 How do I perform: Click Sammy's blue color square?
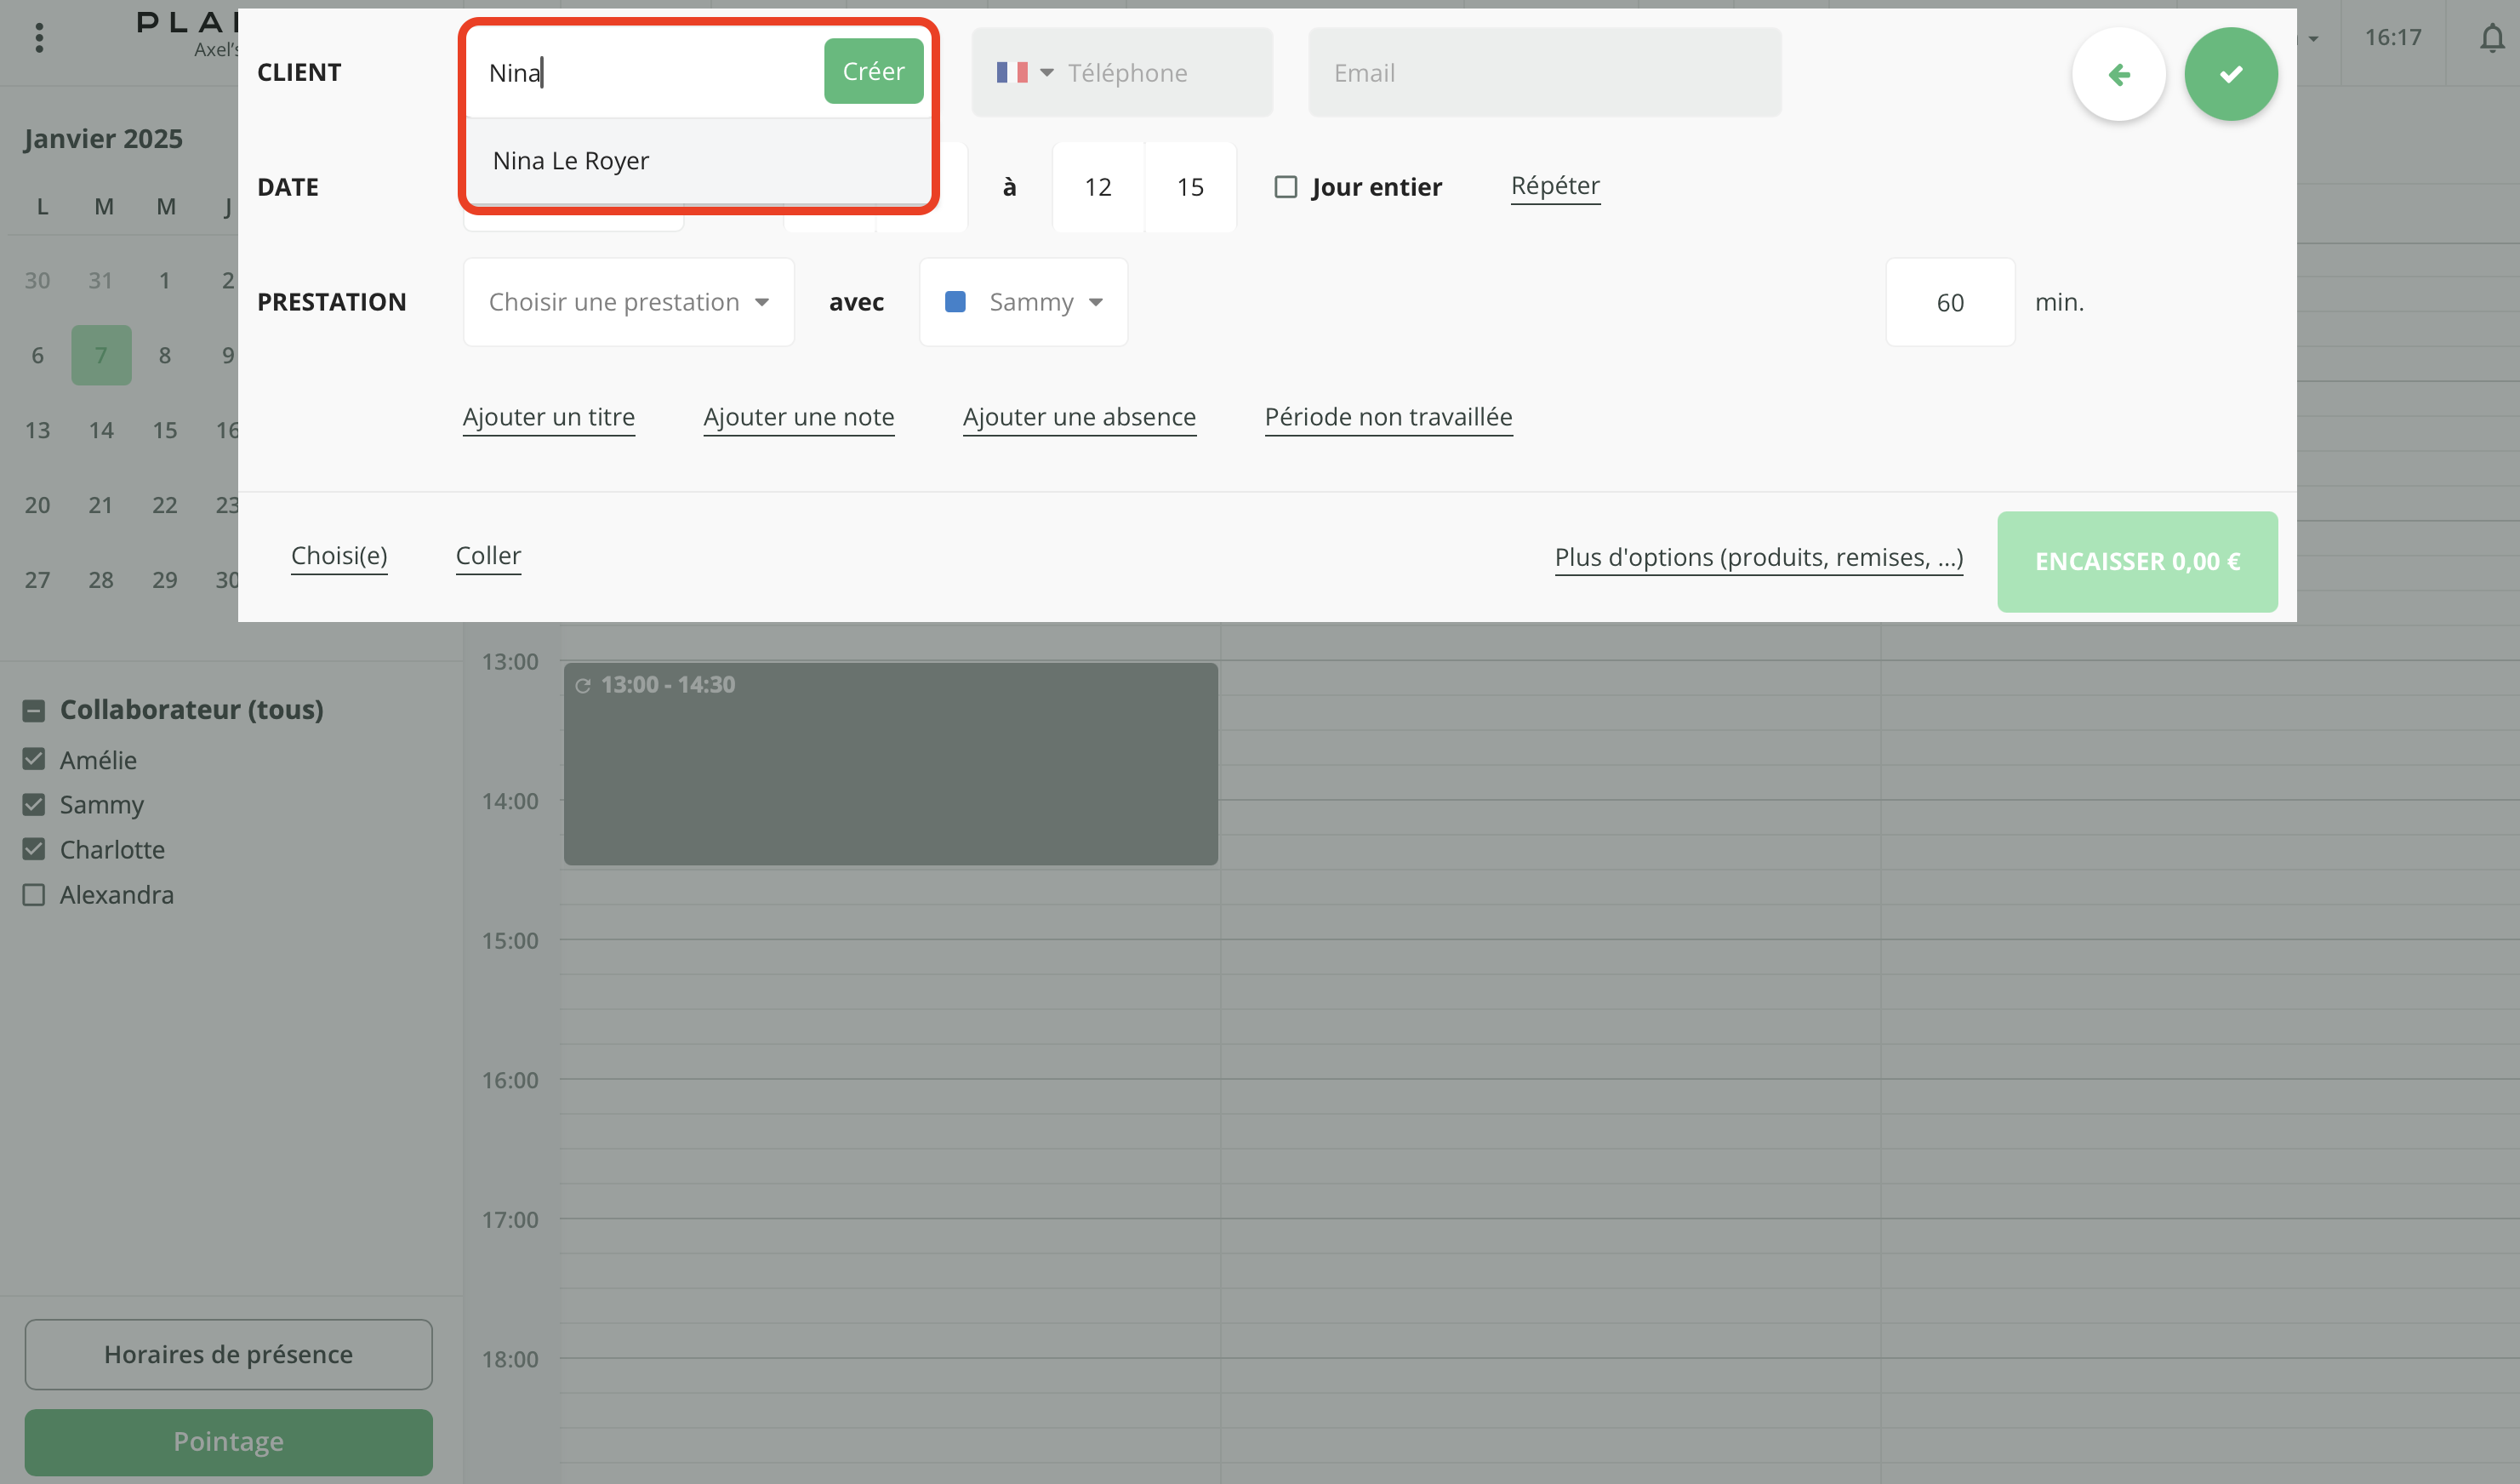click(955, 302)
